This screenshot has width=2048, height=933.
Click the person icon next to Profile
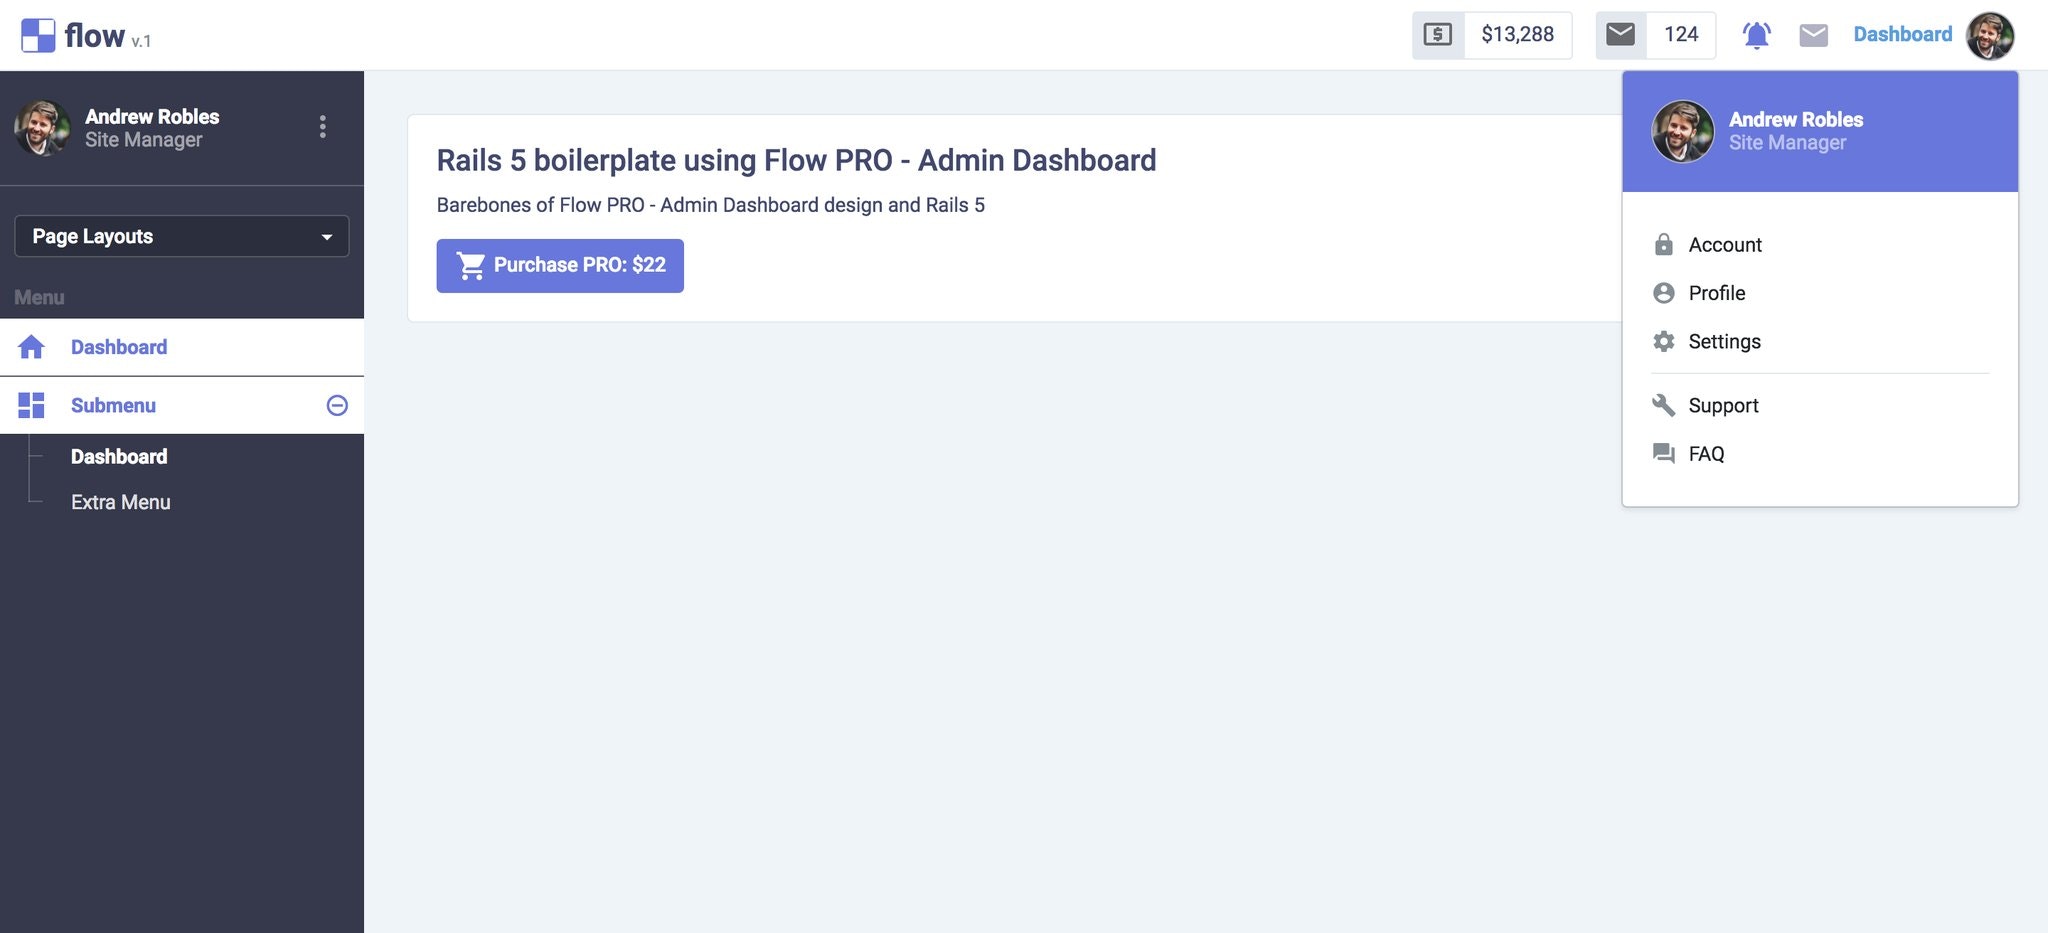(x=1663, y=293)
